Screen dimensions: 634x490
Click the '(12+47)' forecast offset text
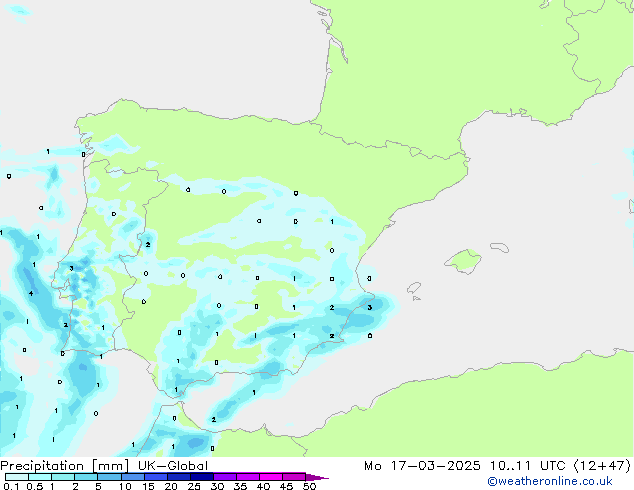click(602, 466)
